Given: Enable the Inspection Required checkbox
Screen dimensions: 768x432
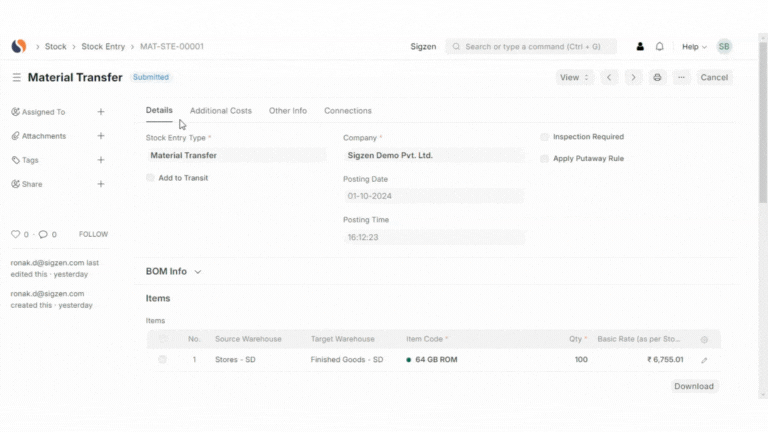Looking at the screenshot, I should 545,137.
